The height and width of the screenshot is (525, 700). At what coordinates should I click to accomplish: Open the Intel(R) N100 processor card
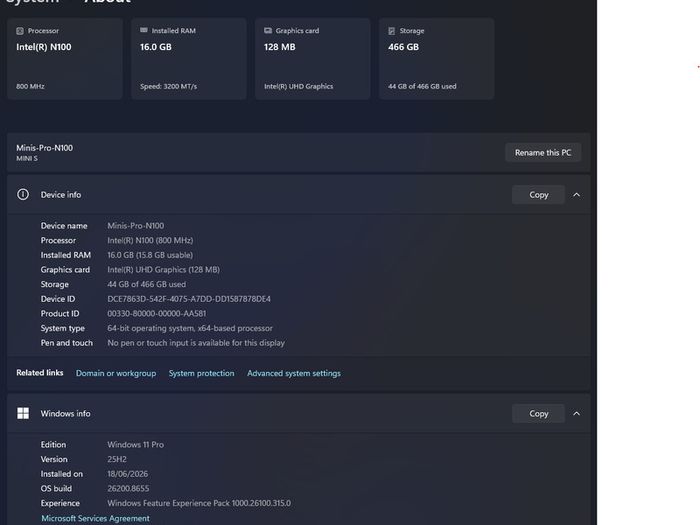point(65,58)
